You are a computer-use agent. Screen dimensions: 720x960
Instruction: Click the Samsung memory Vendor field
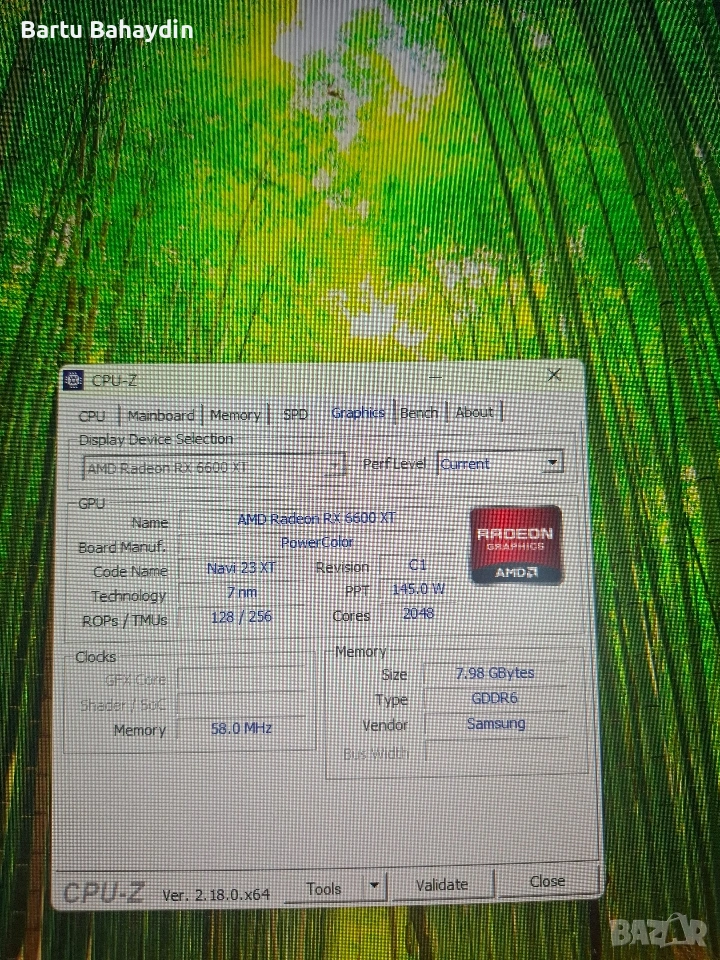click(x=496, y=724)
